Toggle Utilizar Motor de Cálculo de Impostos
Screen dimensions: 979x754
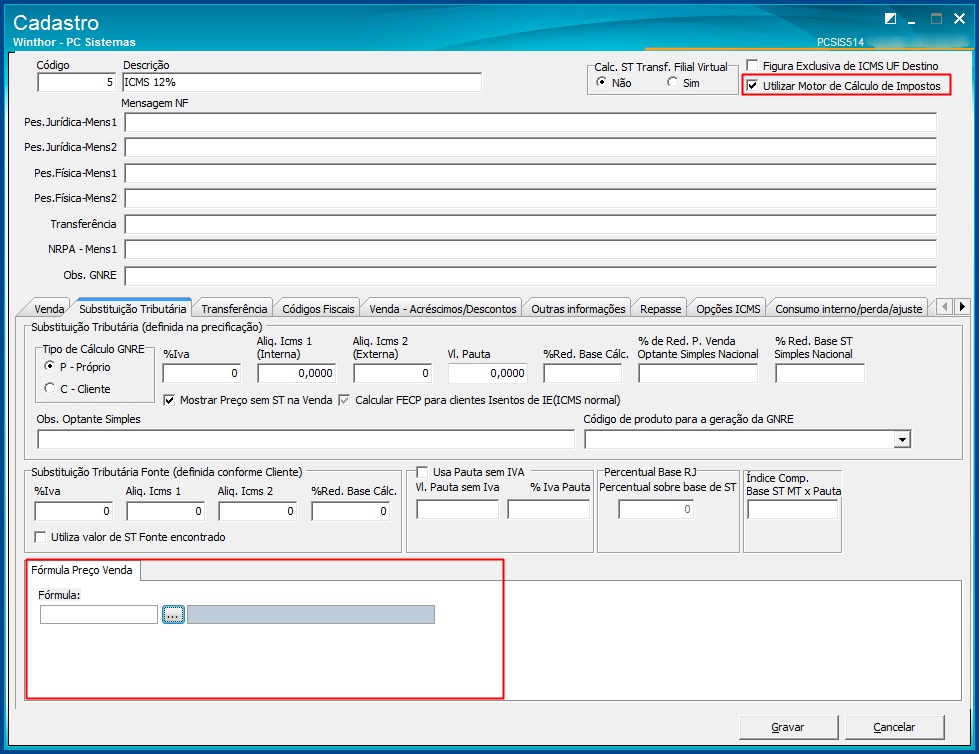(x=753, y=86)
